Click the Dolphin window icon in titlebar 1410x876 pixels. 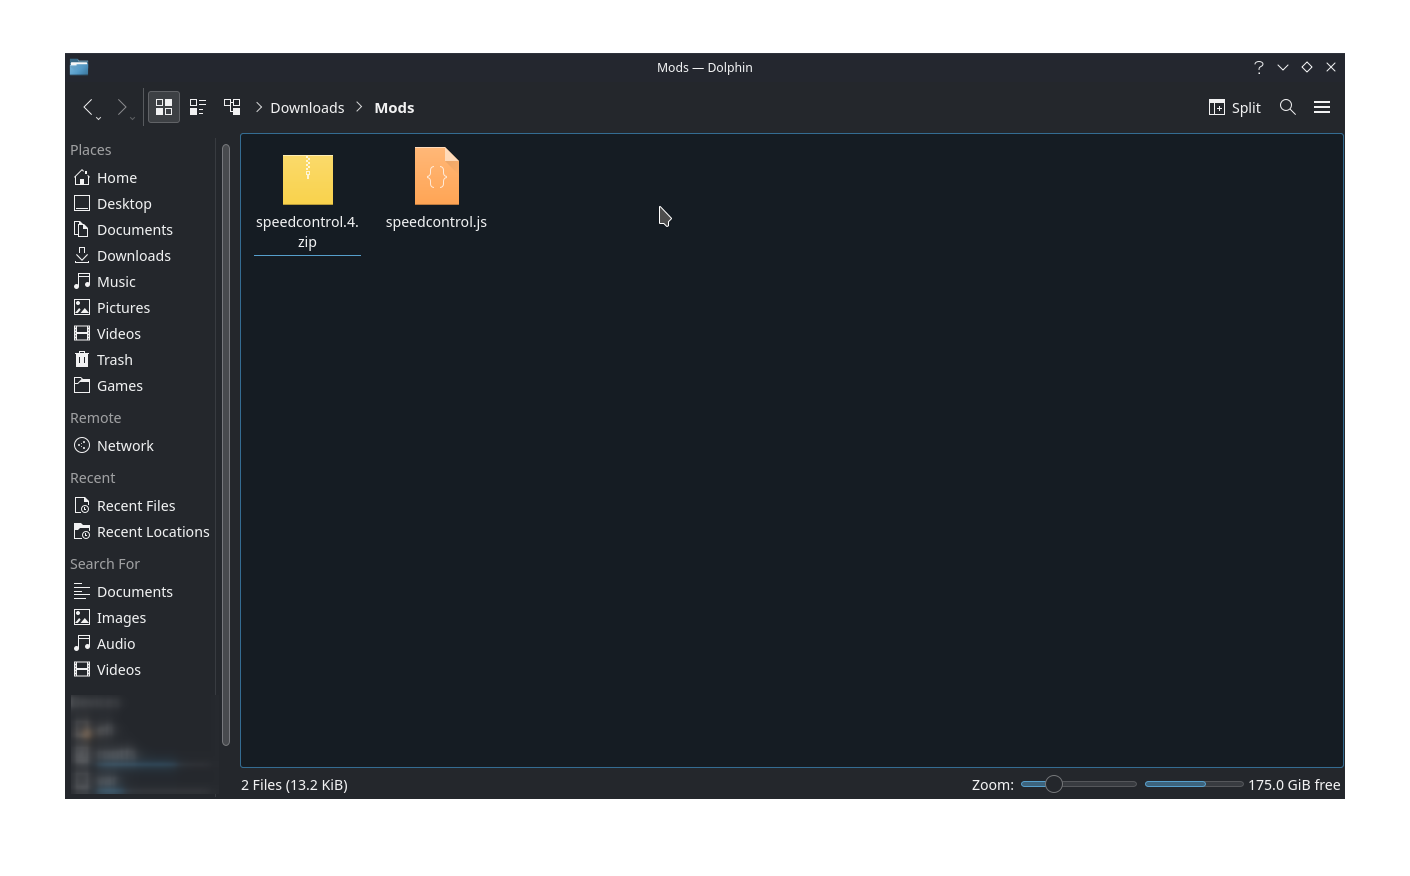click(x=79, y=67)
